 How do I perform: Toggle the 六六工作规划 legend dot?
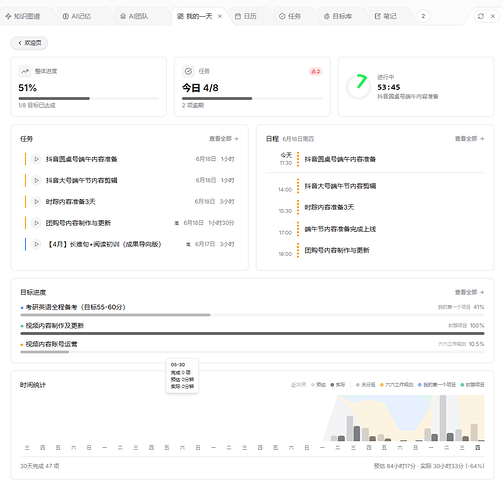382,385
